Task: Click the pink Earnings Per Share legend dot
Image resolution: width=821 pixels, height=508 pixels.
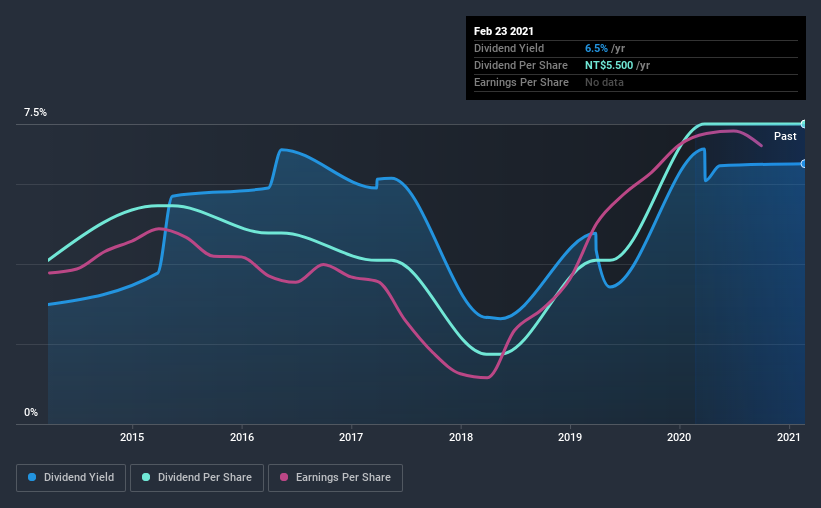Action: tap(284, 477)
